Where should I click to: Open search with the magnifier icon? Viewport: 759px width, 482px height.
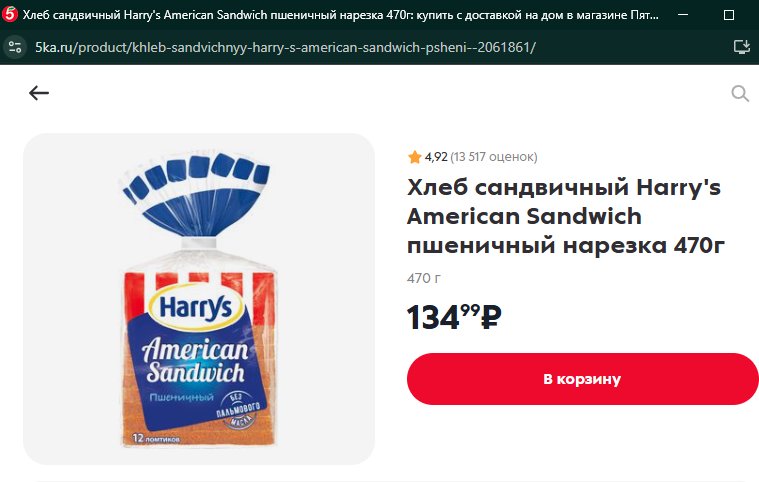[x=740, y=93]
